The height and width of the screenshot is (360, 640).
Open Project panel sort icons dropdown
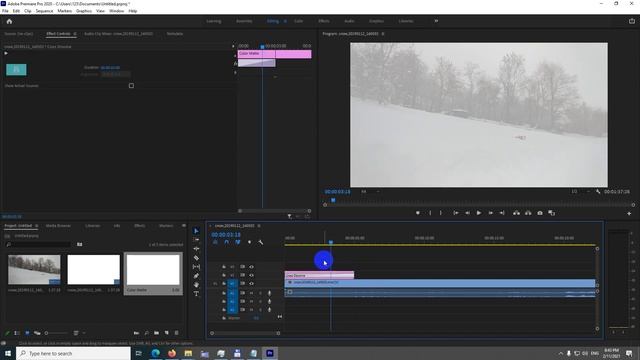pos(78,333)
